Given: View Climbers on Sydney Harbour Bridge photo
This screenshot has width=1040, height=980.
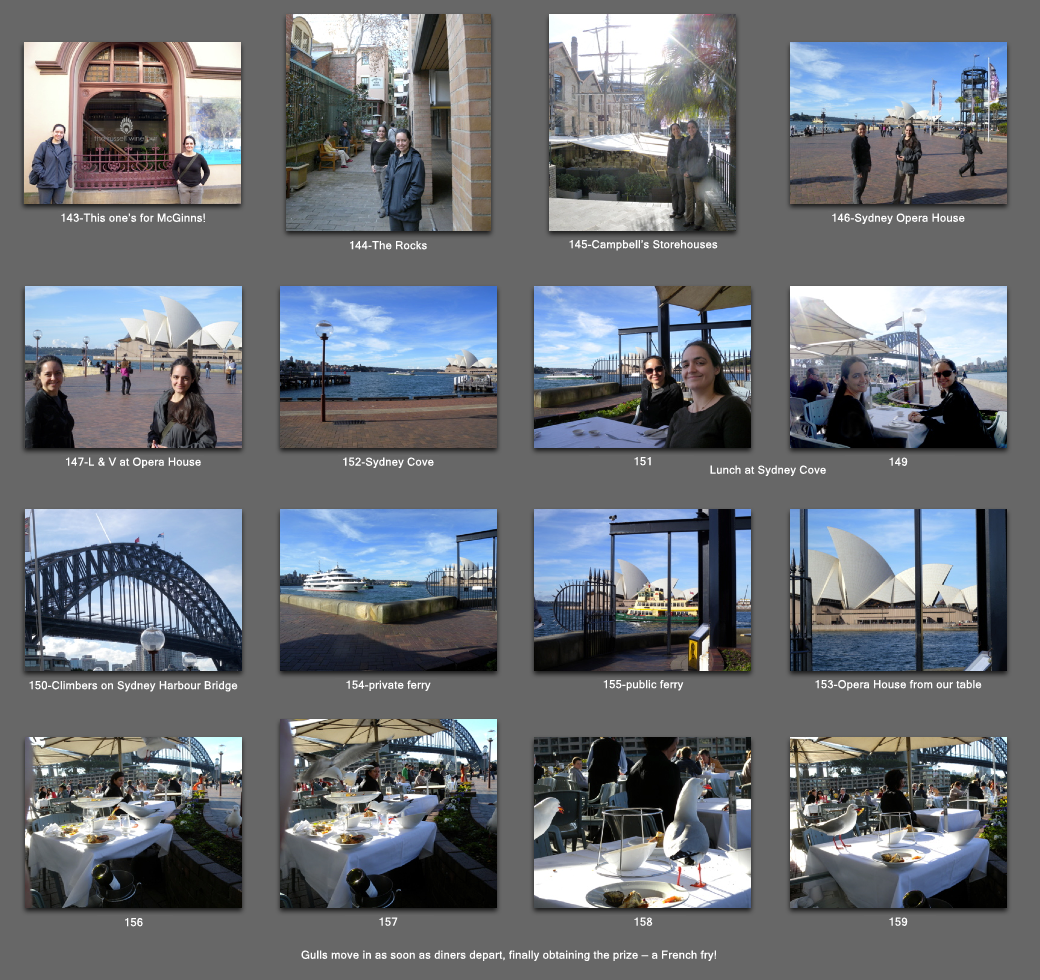Looking at the screenshot, I should pos(133,590).
